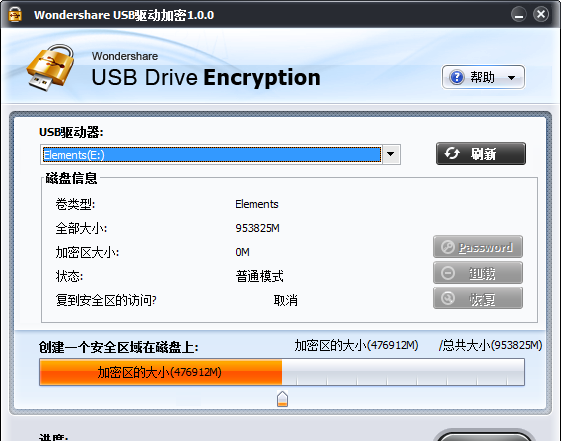Click the blue question mark help icon
561x441 pixels.
pyautogui.click(x=457, y=77)
